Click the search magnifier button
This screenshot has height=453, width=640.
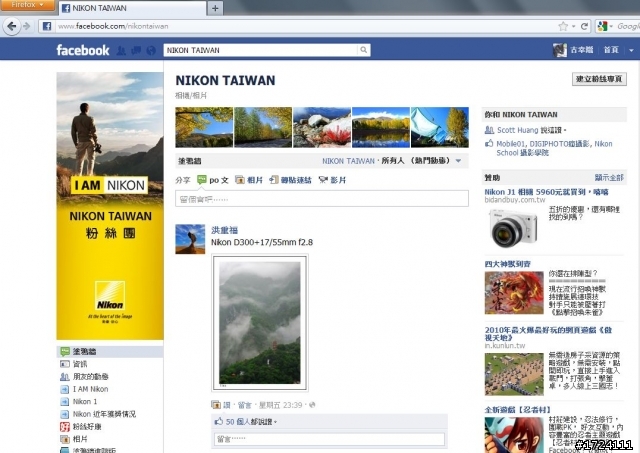click(364, 50)
